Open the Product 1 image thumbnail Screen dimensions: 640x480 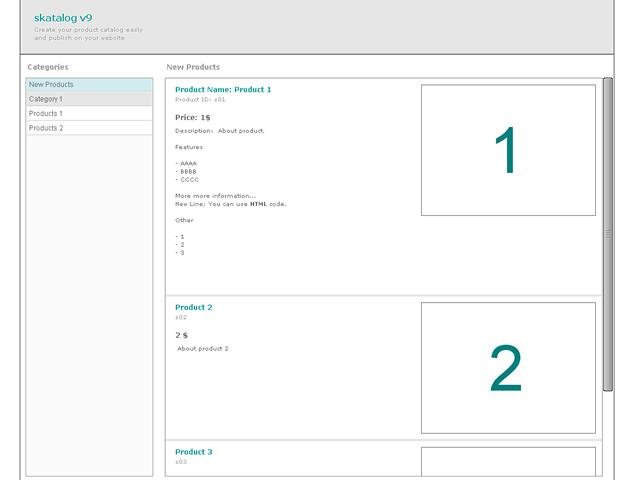(508, 150)
